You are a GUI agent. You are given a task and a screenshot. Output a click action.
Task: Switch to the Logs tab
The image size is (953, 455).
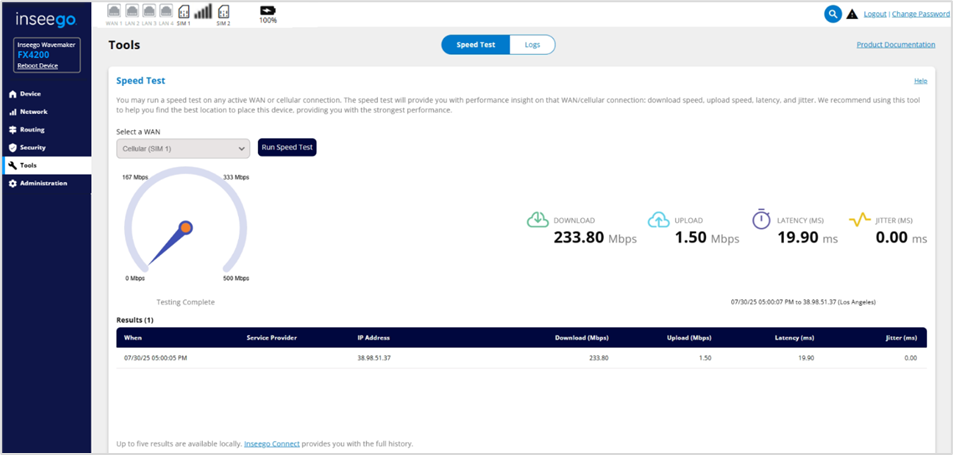(531, 45)
